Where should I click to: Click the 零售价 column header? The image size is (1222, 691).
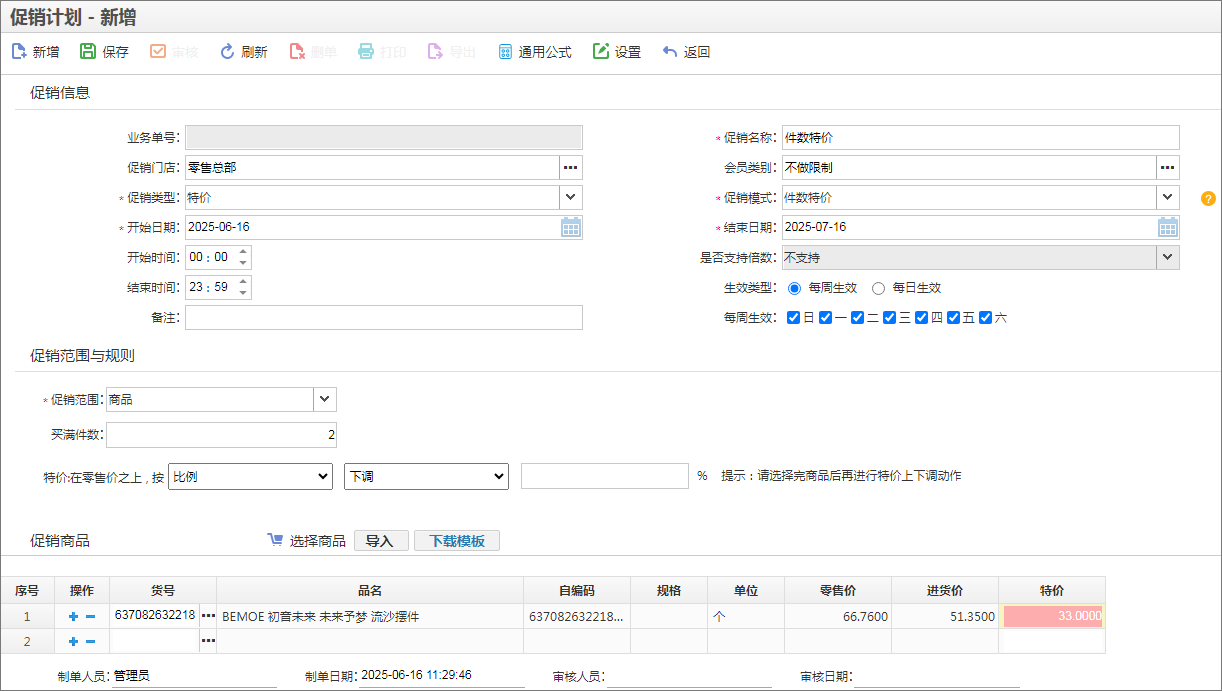pyautogui.click(x=838, y=590)
